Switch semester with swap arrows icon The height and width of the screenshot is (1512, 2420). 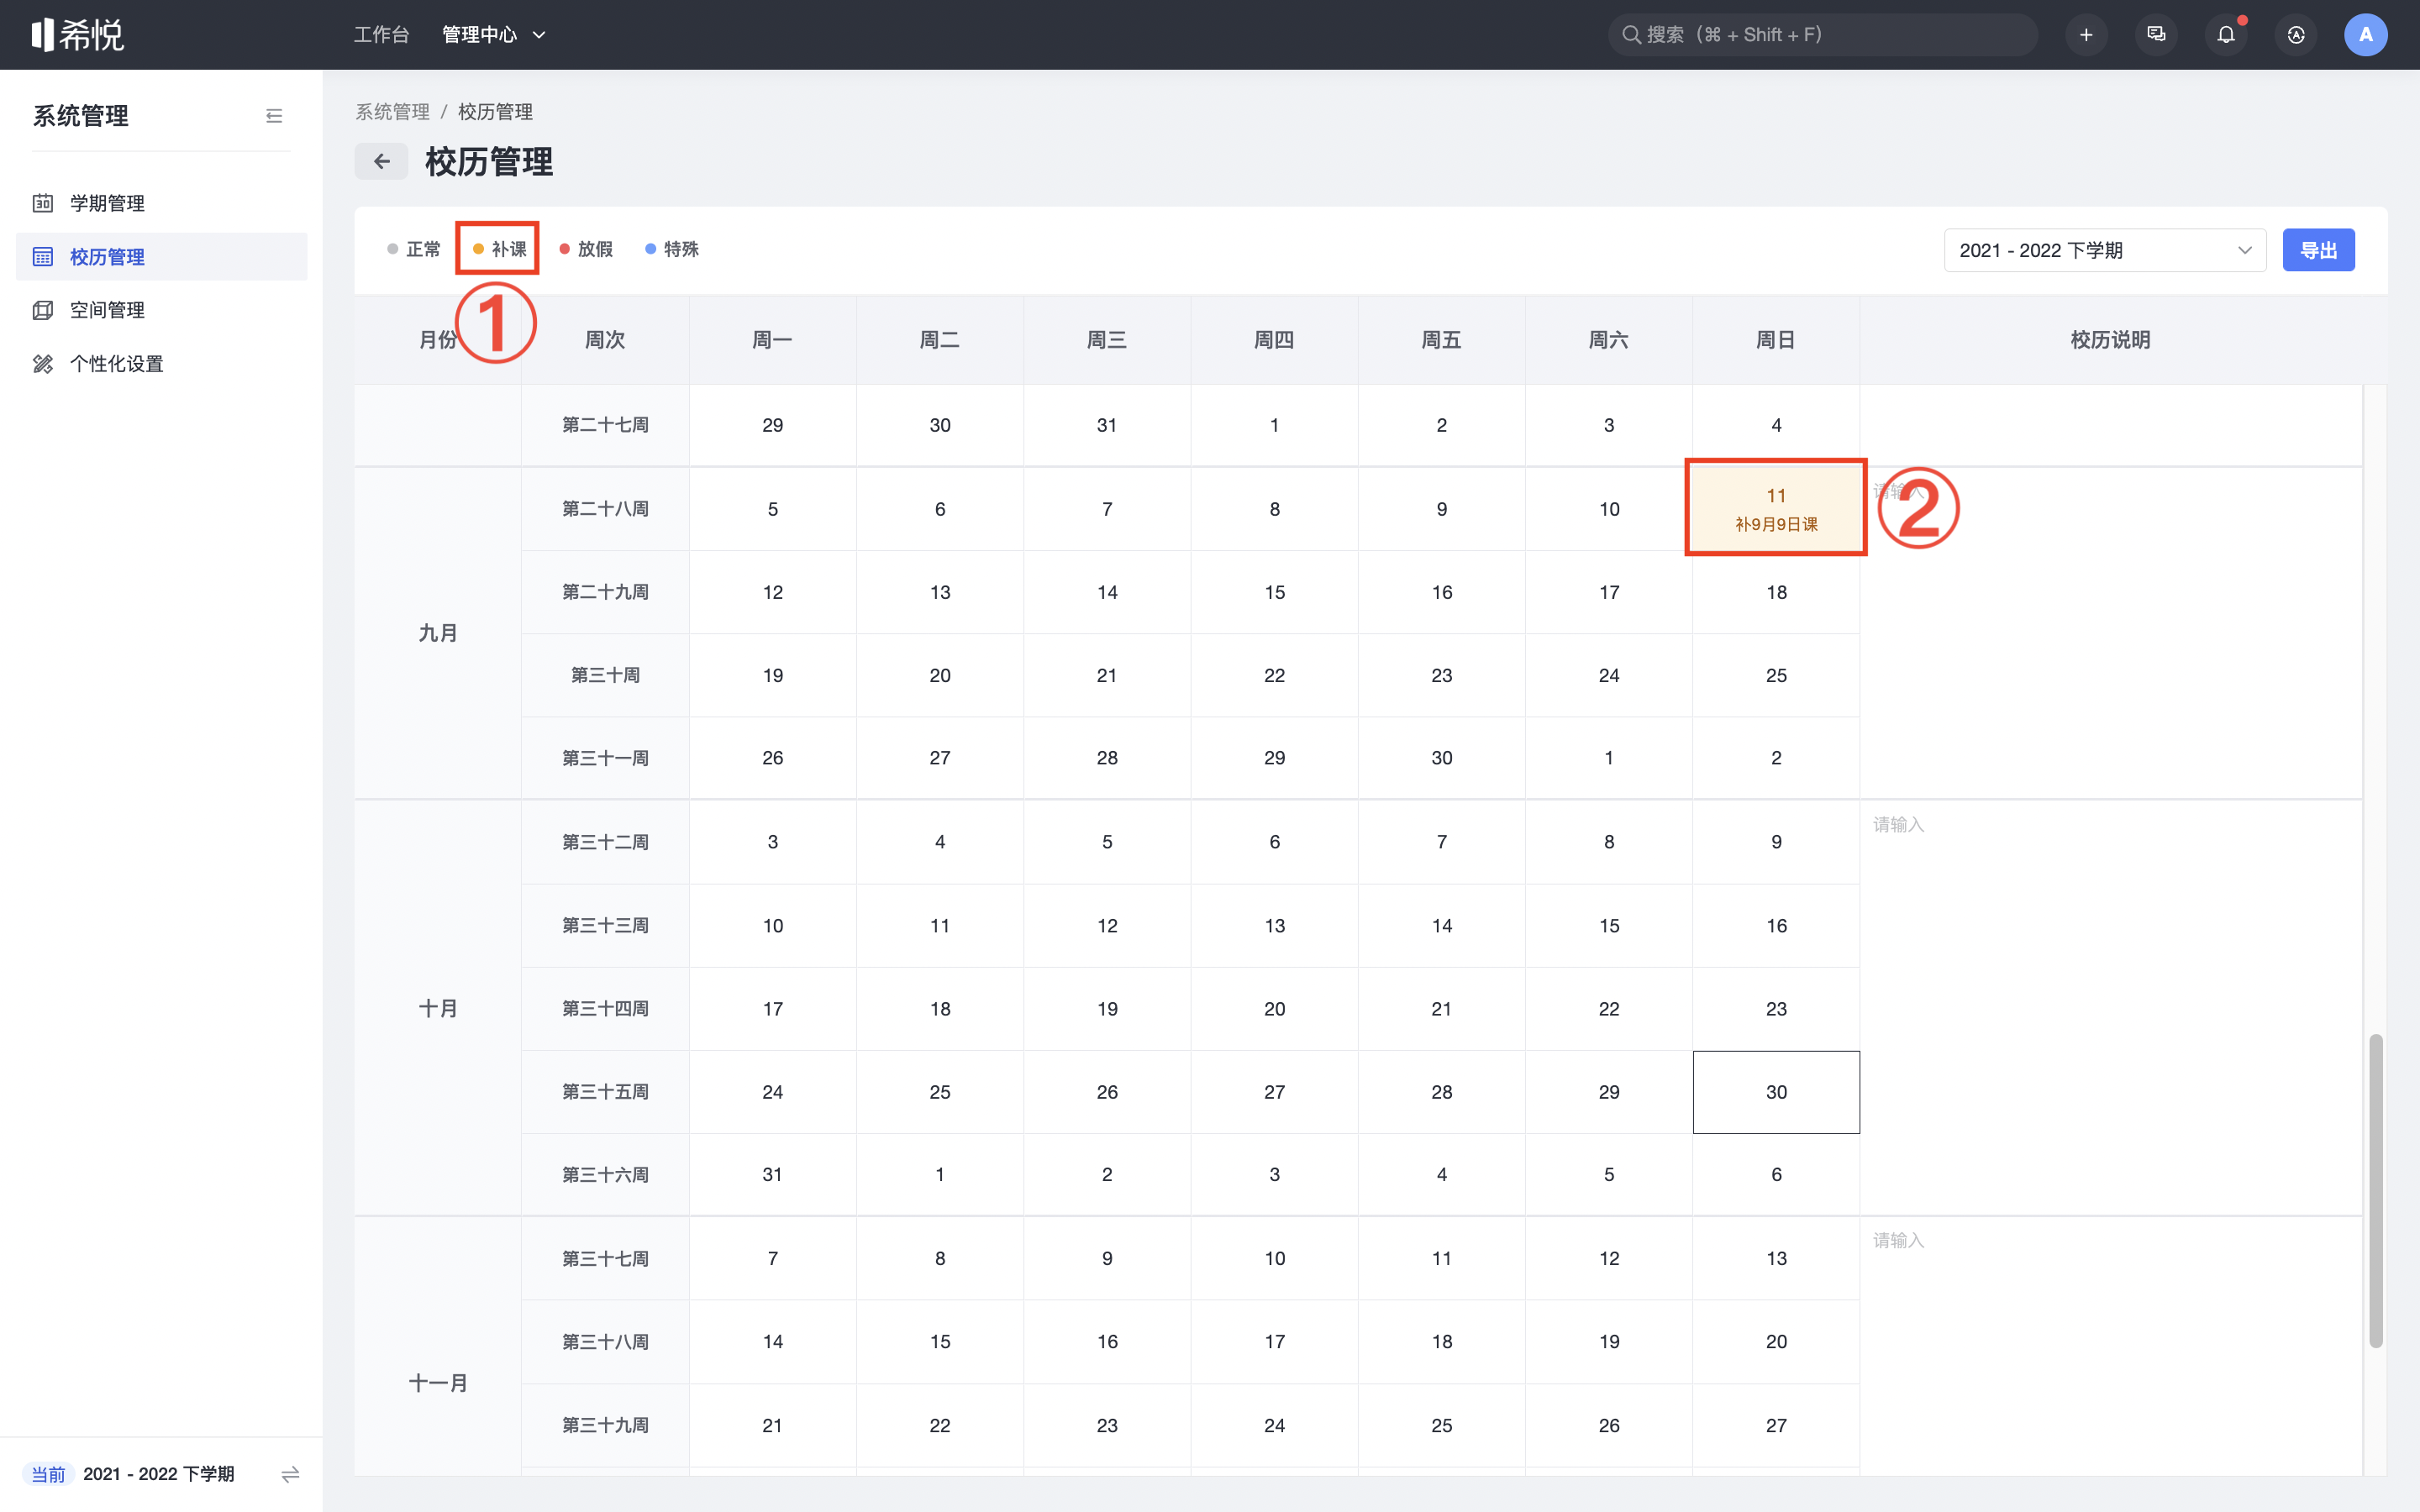290,1474
